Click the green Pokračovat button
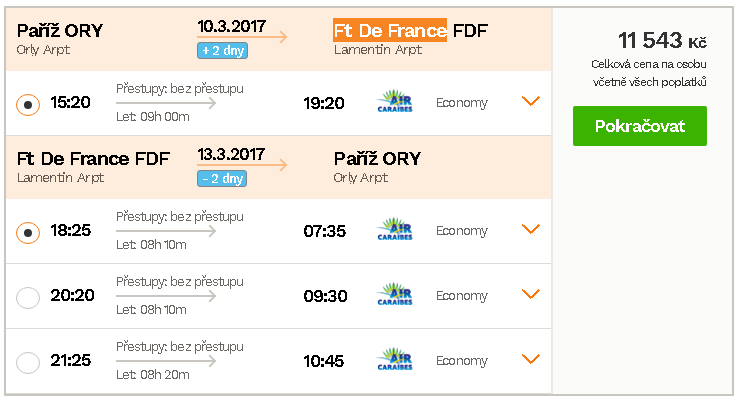Viewport: 740px width, 405px height. [x=639, y=126]
